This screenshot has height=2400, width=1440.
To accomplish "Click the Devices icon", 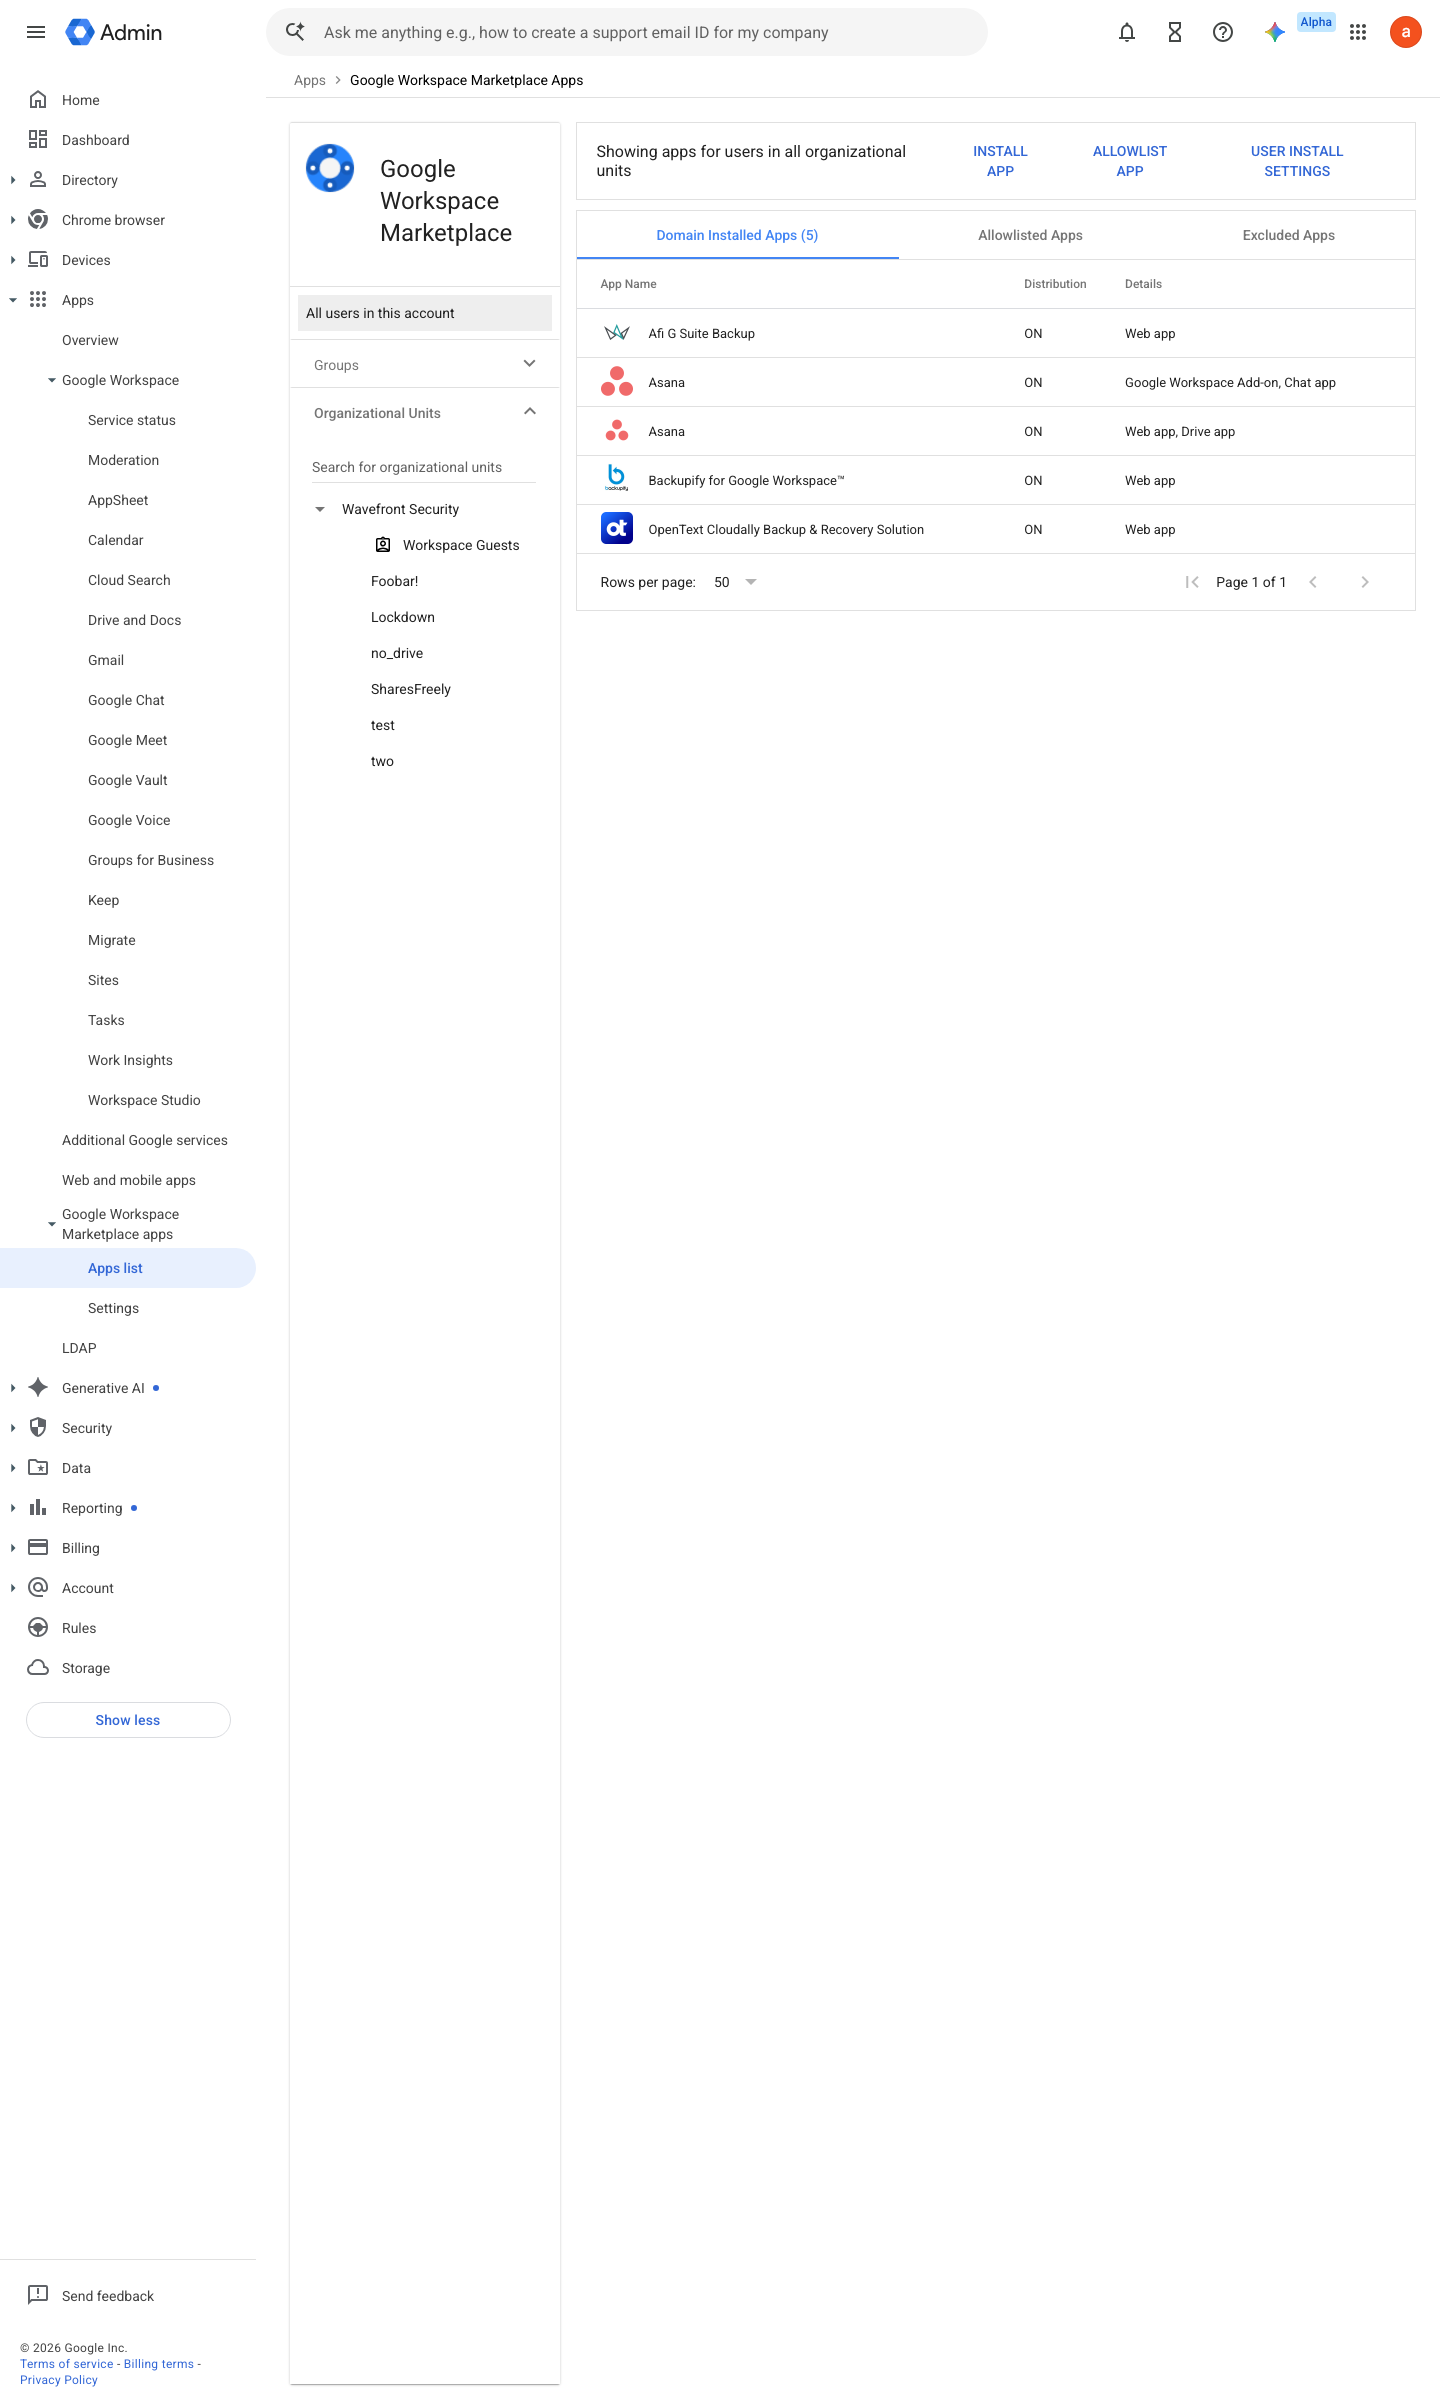I will (38, 260).
